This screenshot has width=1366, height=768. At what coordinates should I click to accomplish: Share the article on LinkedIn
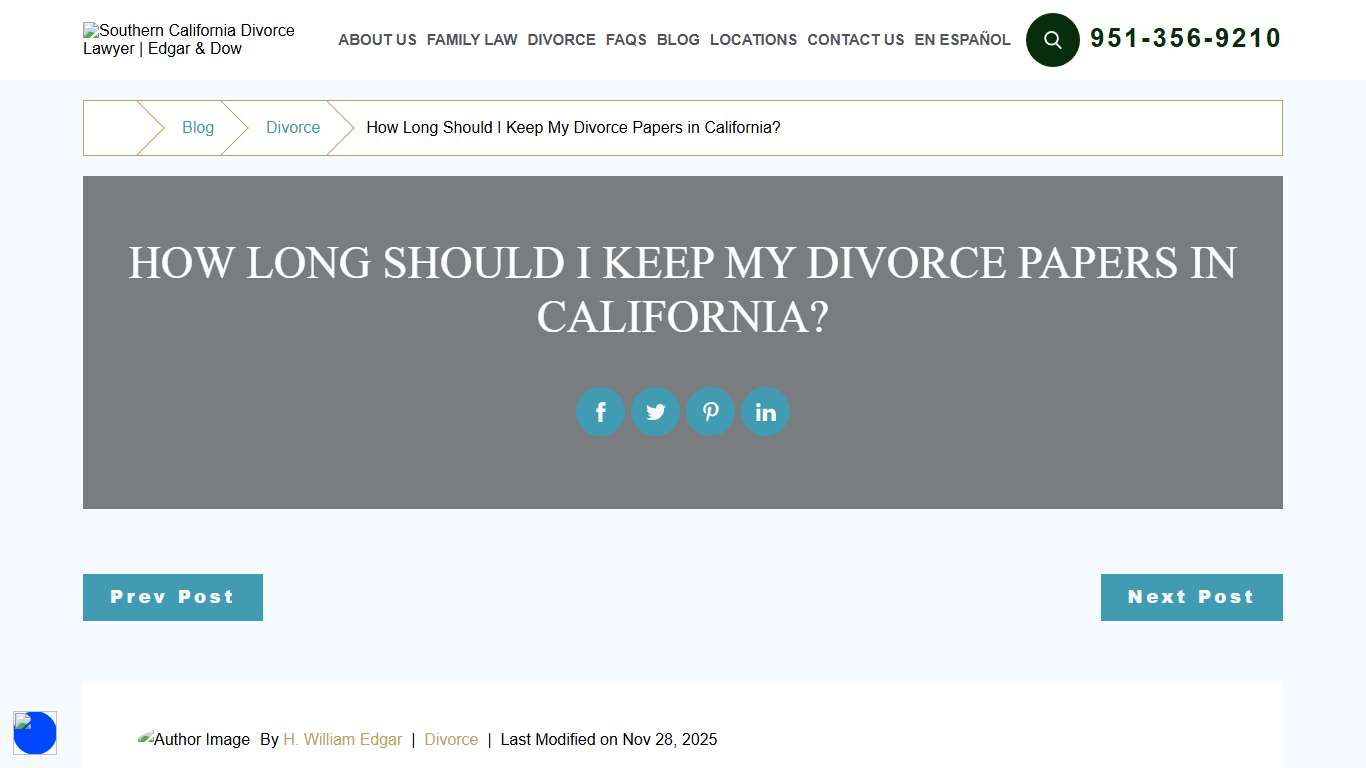point(765,411)
